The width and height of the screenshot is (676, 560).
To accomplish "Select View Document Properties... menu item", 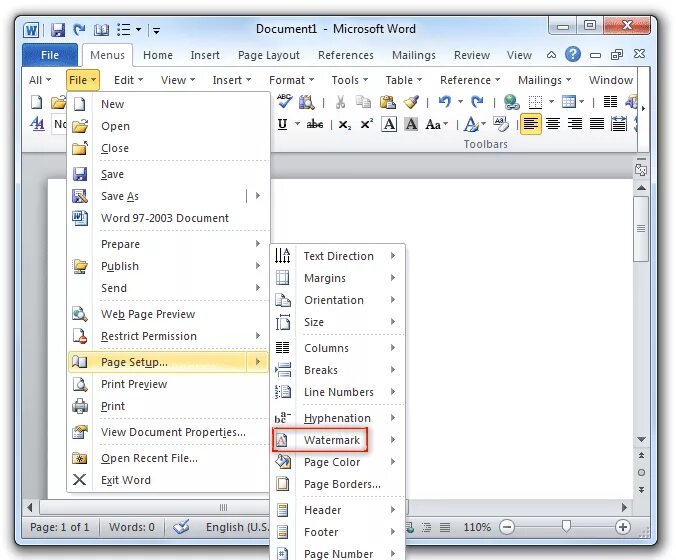I will pyautogui.click(x=168, y=432).
